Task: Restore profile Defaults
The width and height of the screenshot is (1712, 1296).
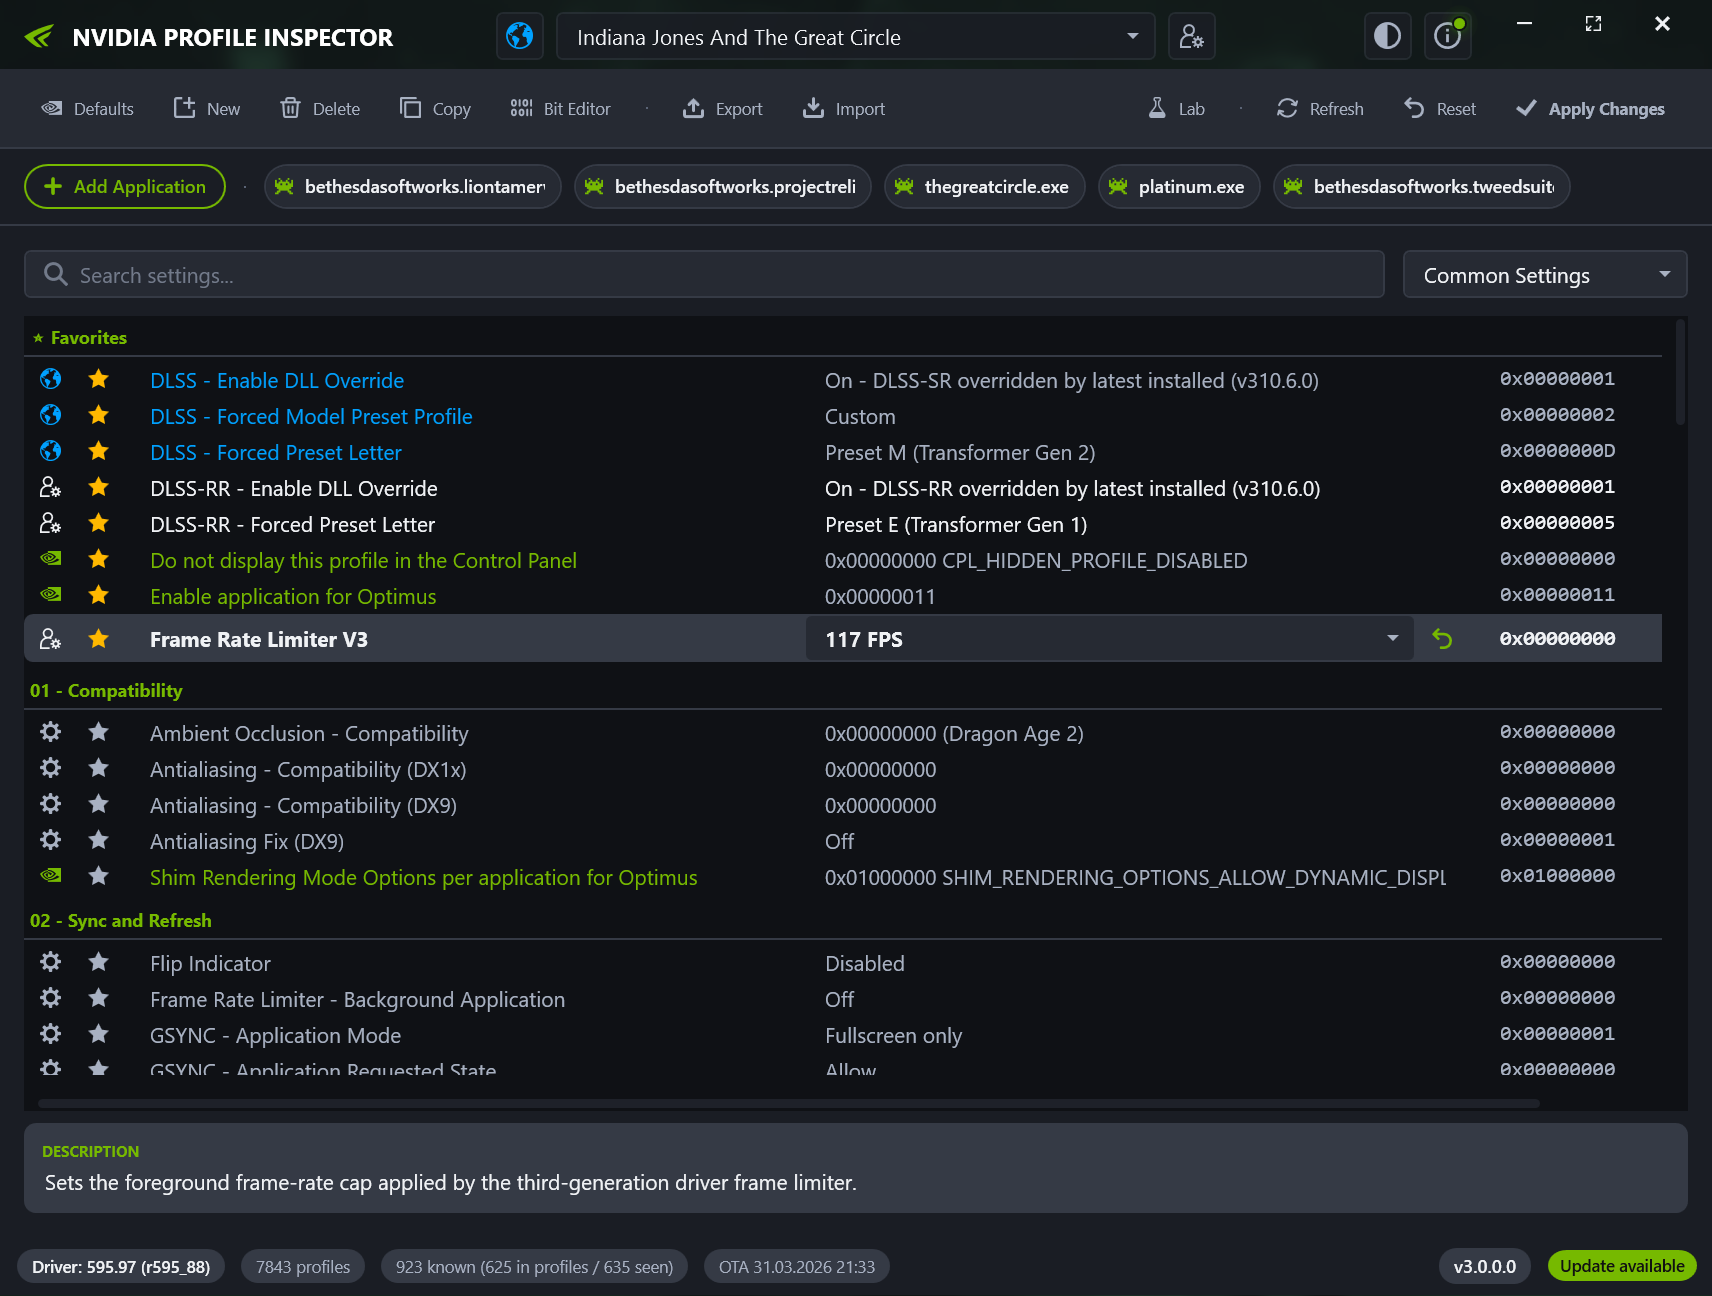Action: 87,109
